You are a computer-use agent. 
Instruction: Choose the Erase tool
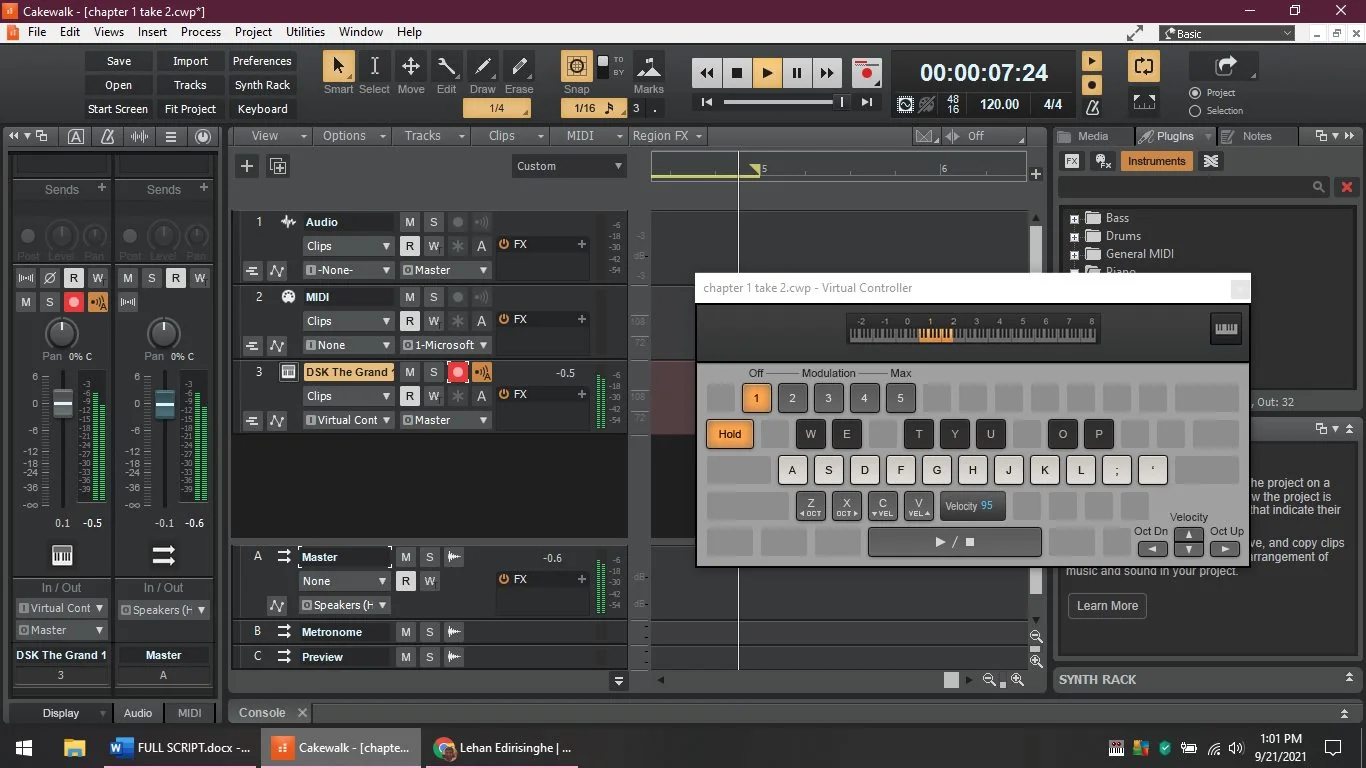pos(519,67)
